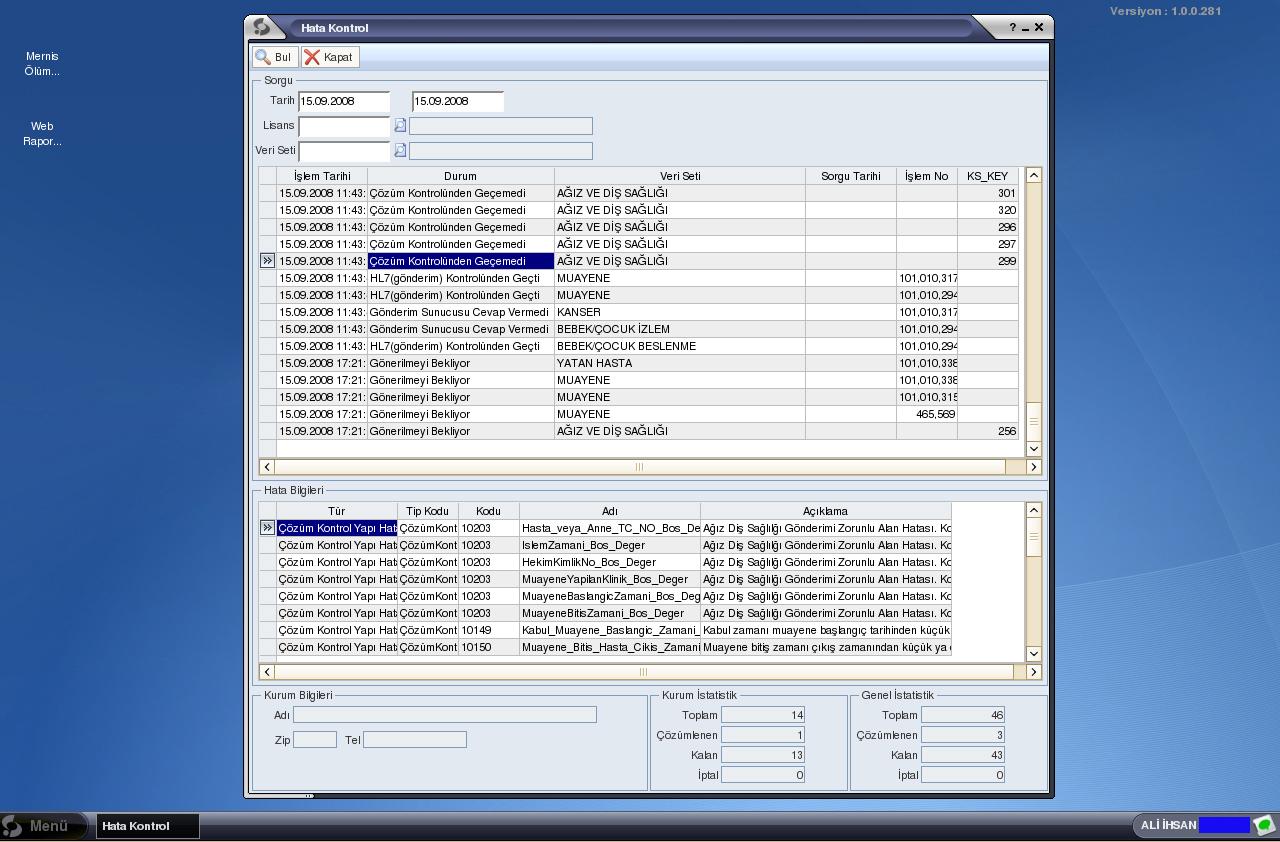
Task: Click error table scroll down arrow
Action: click(x=1034, y=654)
